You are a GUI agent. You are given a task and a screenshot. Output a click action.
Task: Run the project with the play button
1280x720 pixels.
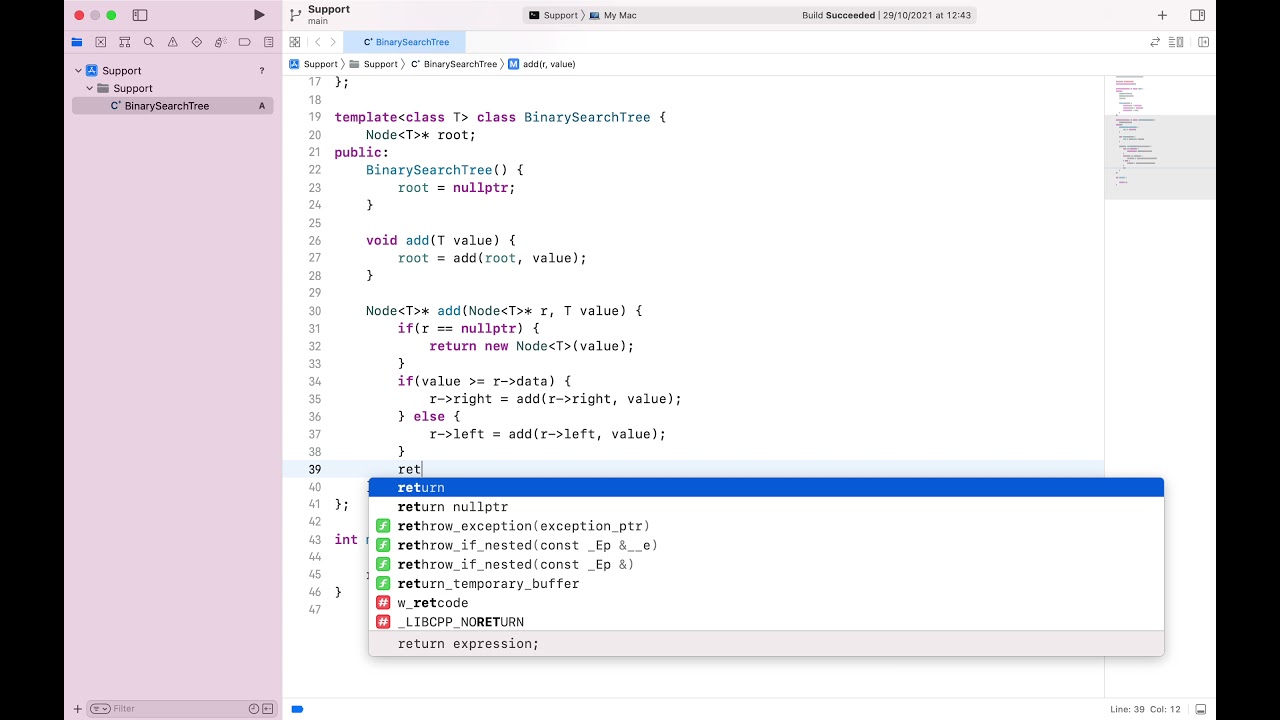pos(259,15)
